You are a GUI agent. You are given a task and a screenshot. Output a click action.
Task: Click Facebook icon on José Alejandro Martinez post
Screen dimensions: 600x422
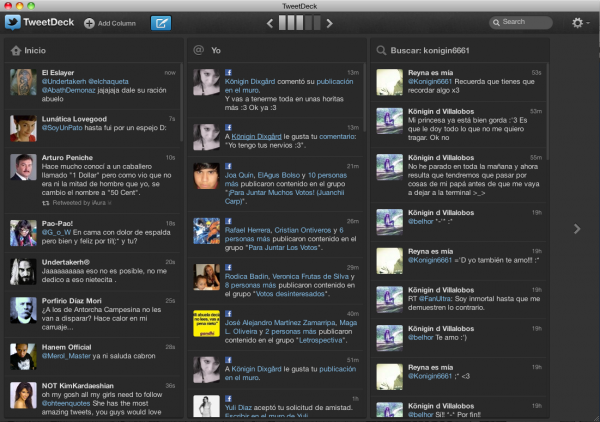tap(228, 314)
